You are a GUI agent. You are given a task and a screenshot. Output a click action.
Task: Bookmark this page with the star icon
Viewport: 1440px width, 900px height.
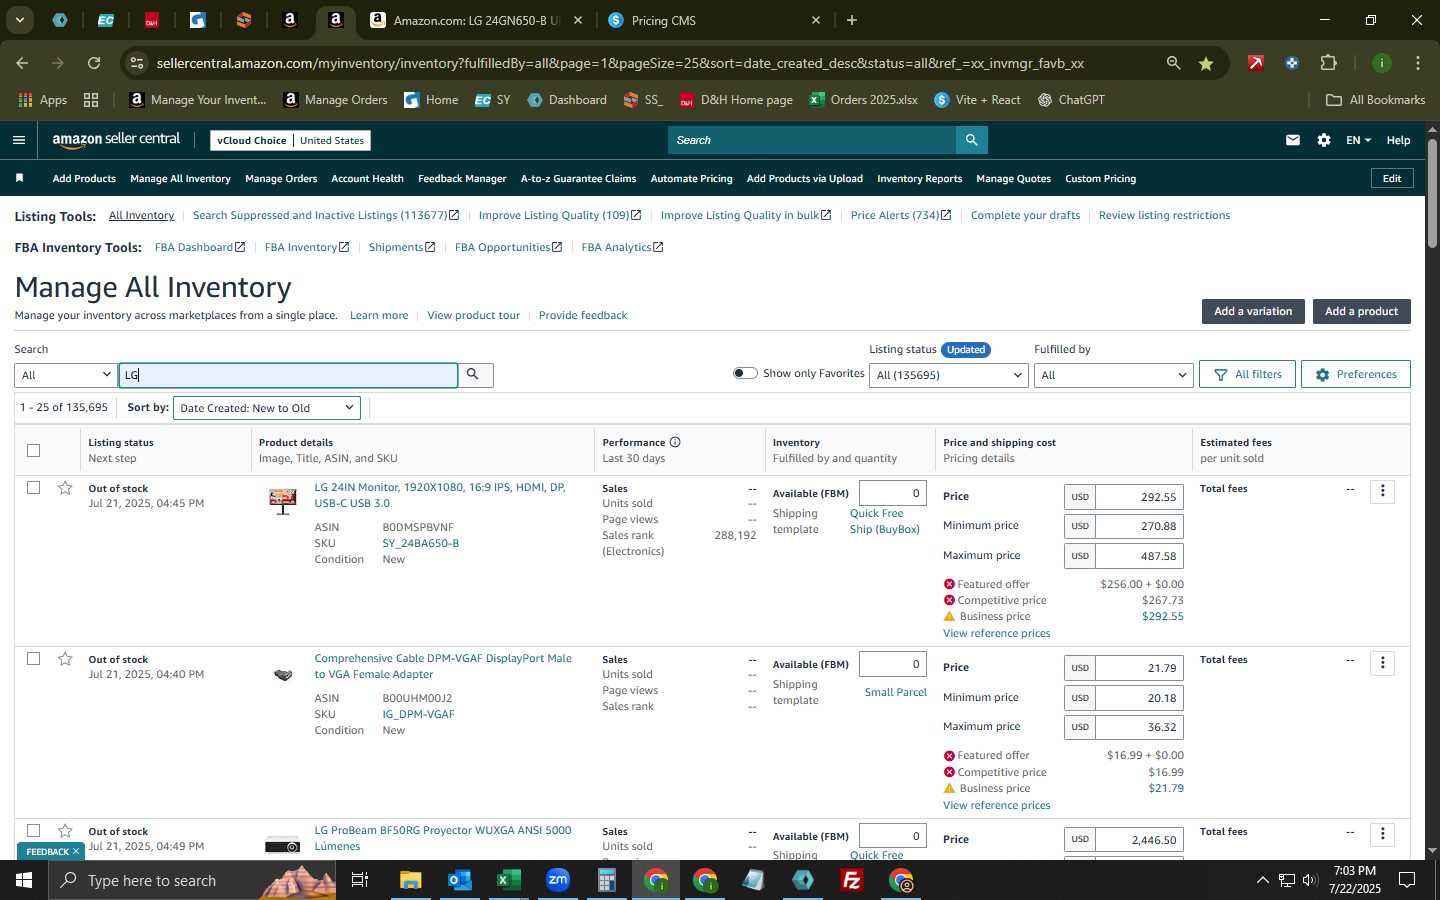1206,63
